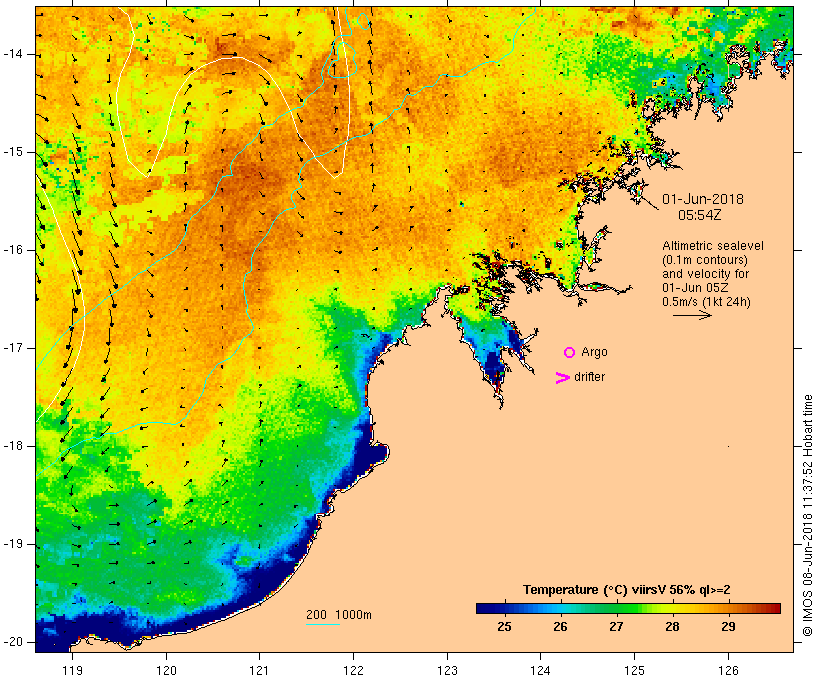Click the colorbar label '28'
This screenshot has width=820, height=680.
coord(673,627)
